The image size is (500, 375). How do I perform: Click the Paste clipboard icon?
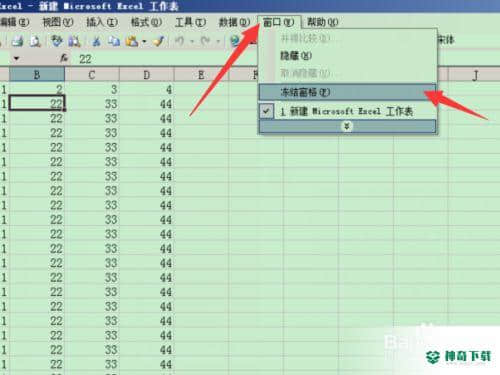click(132, 41)
